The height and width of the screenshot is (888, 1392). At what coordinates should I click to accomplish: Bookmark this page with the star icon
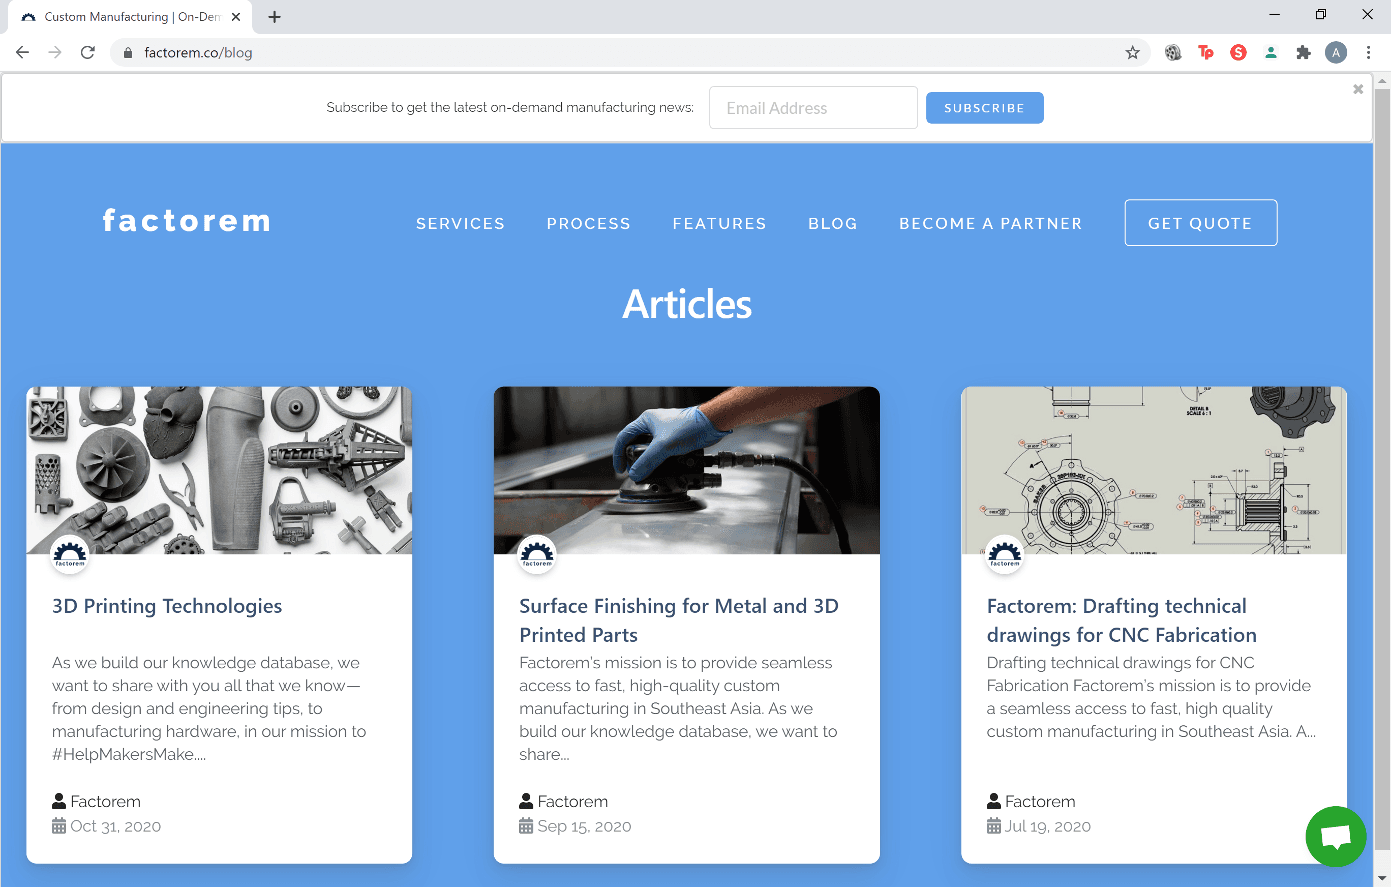tap(1132, 52)
